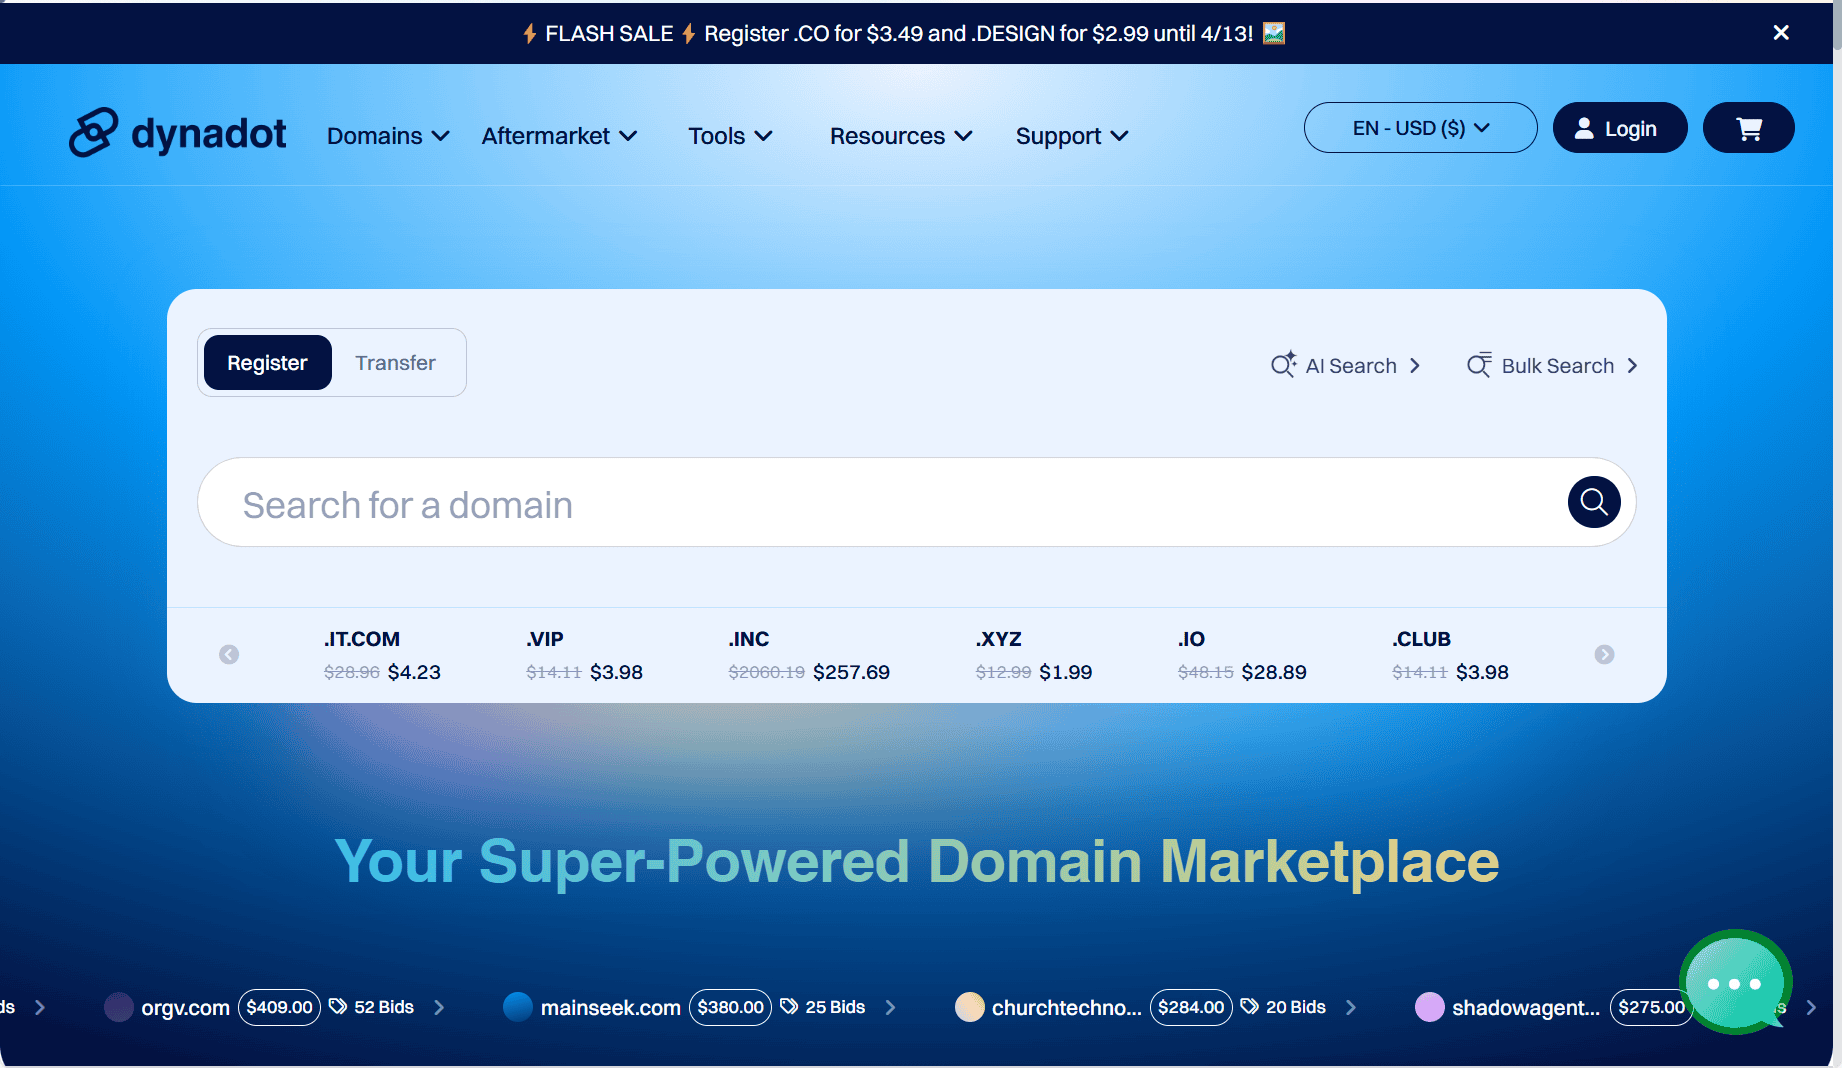Click the Dynadot logo icon
1842x1068 pixels.
coord(94,133)
